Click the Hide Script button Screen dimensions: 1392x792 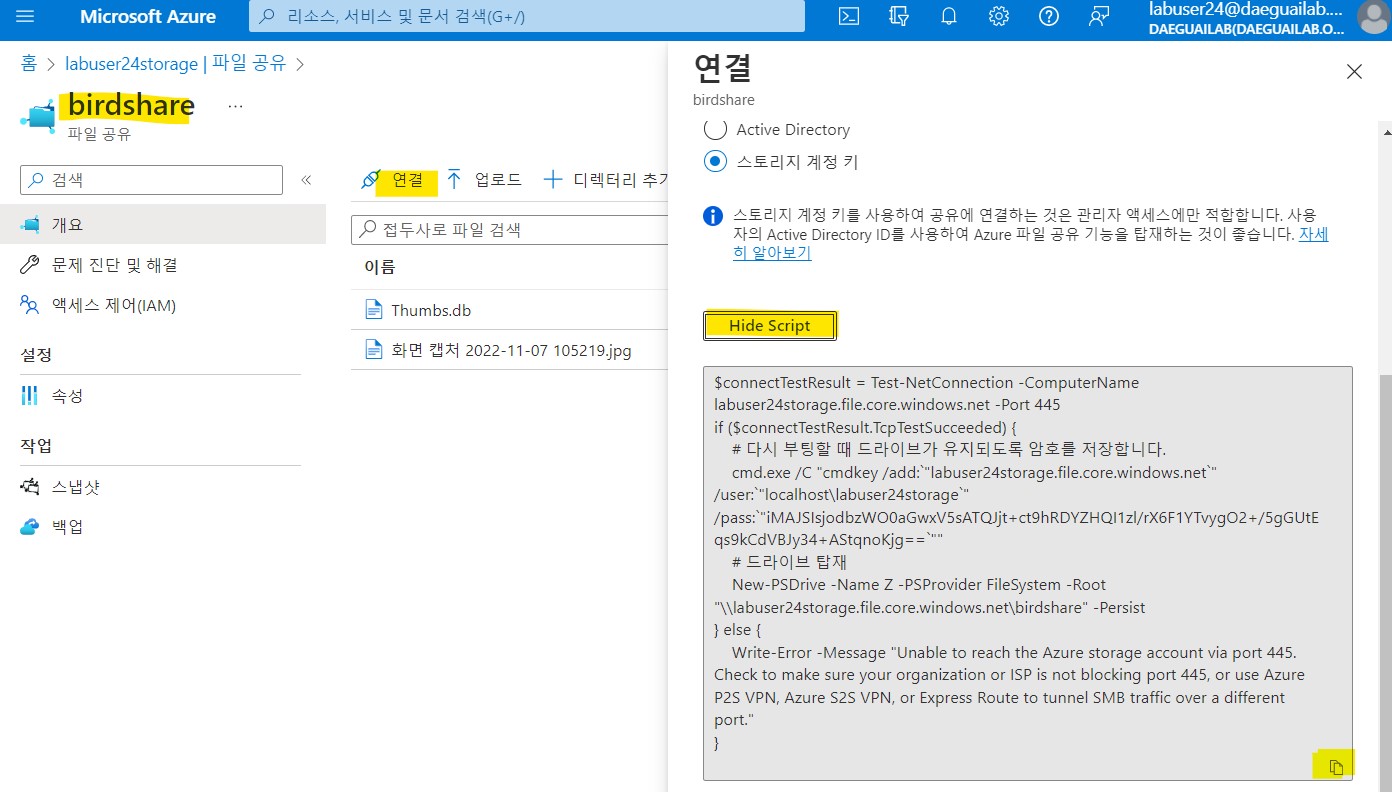tap(770, 326)
